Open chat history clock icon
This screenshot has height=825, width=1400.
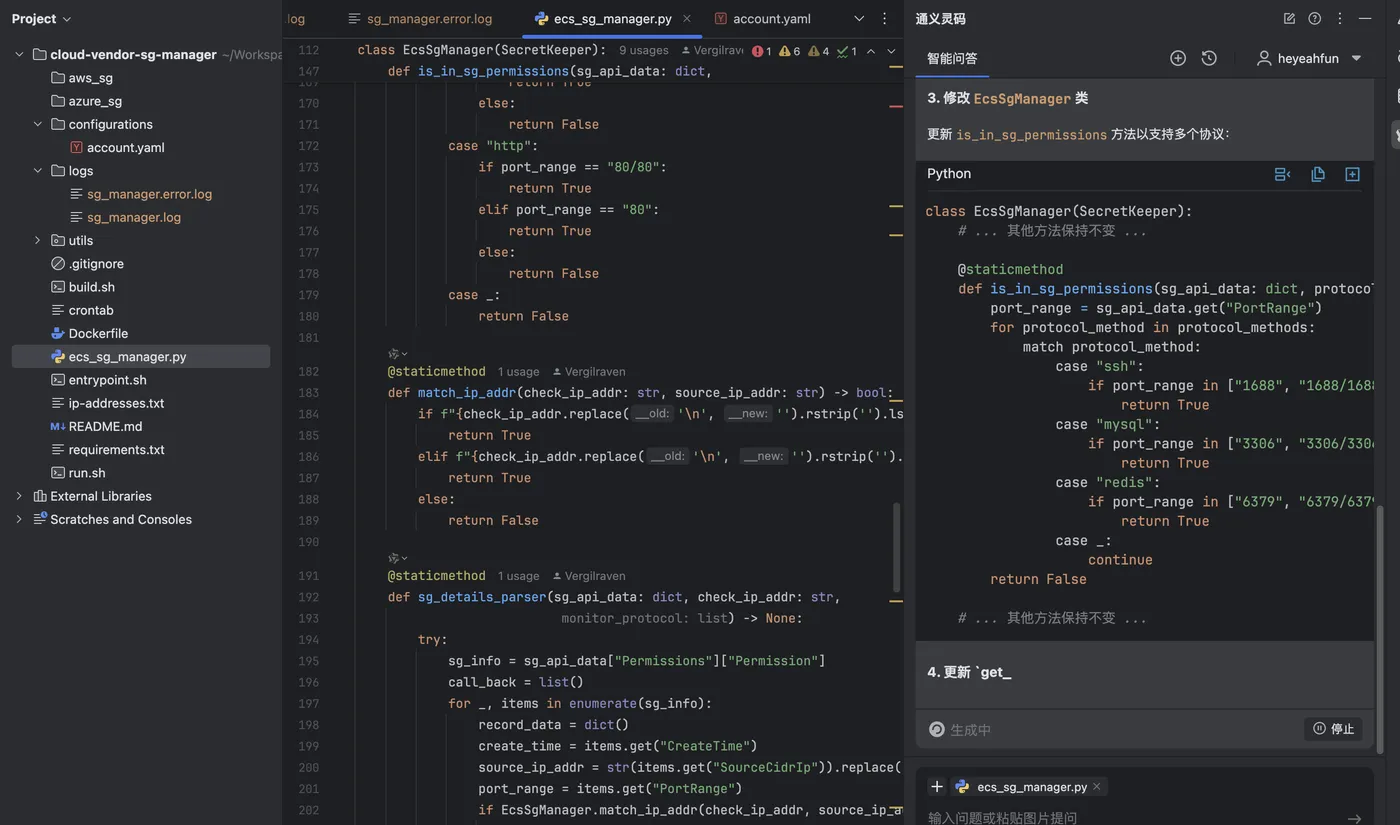[1209, 58]
